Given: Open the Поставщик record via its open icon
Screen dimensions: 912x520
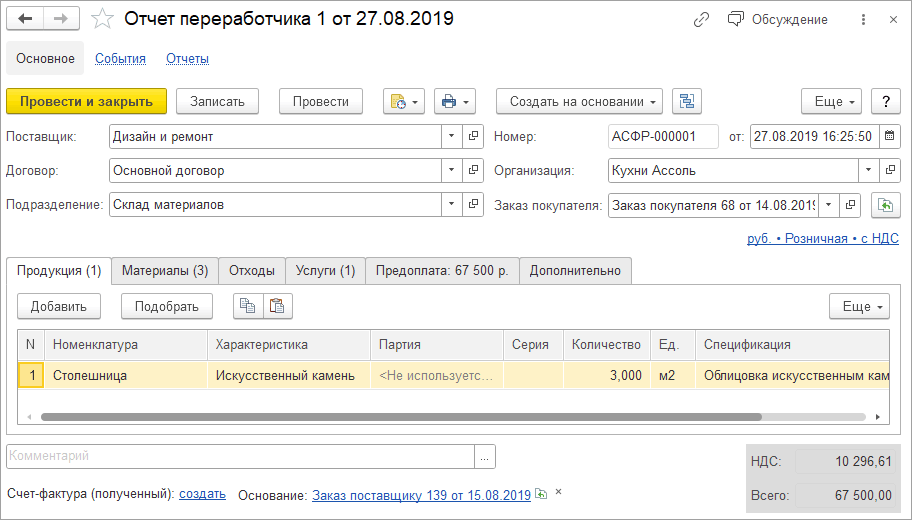Looking at the screenshot, I should click(x=473, y=136).
